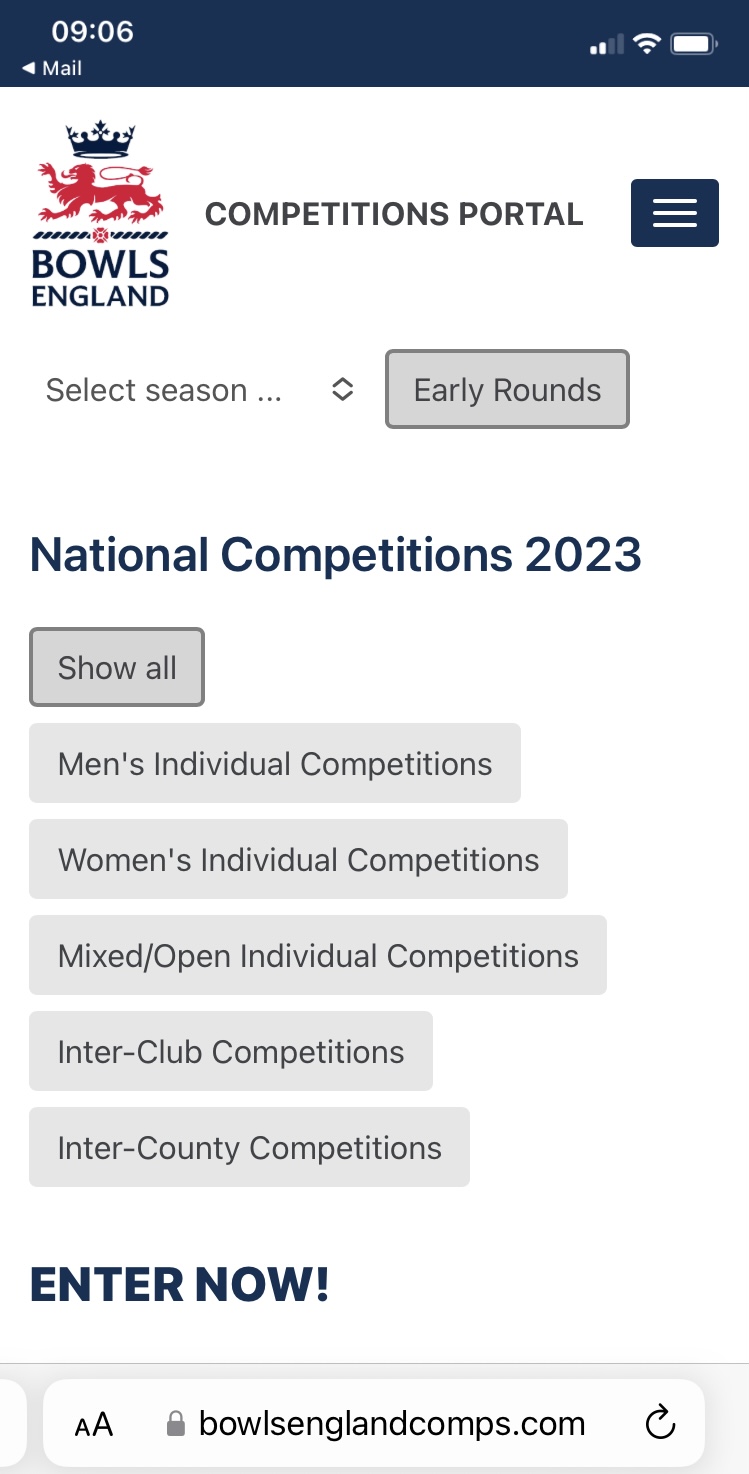Filter by Men's Individual Competitions
Screen dimensions: 749x1474
[x=275, y=763]
